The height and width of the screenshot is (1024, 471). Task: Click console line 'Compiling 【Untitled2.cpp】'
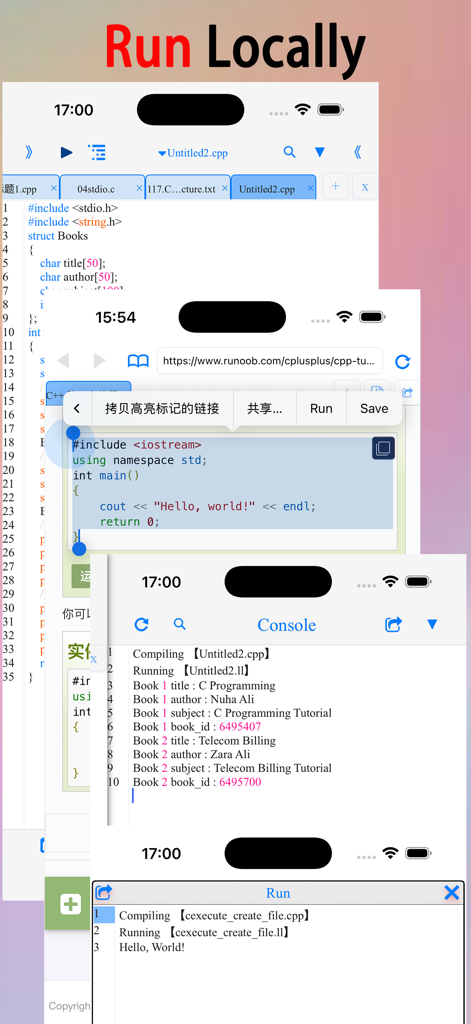click(x=201, y=653)
